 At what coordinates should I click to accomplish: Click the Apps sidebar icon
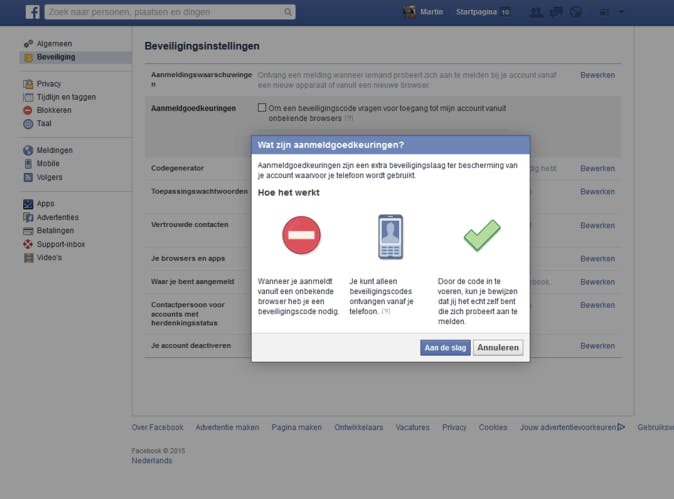[28, 204]
